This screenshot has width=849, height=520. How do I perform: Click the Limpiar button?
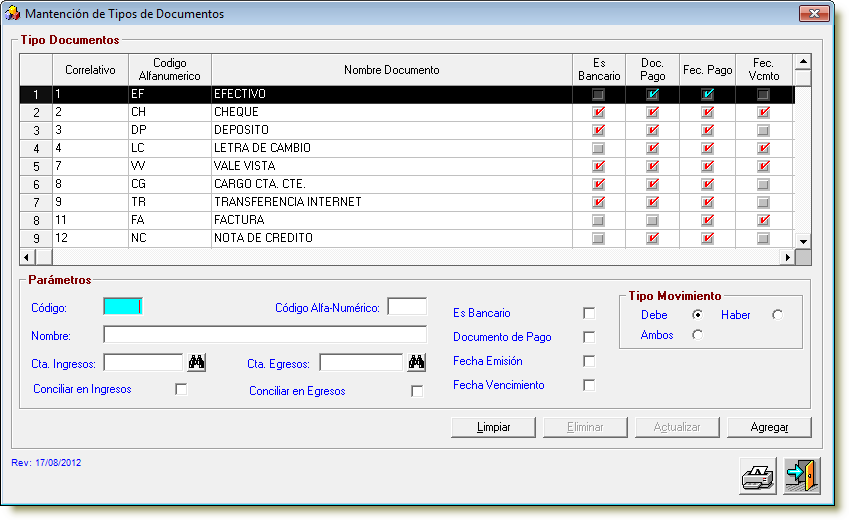point(493,427)
